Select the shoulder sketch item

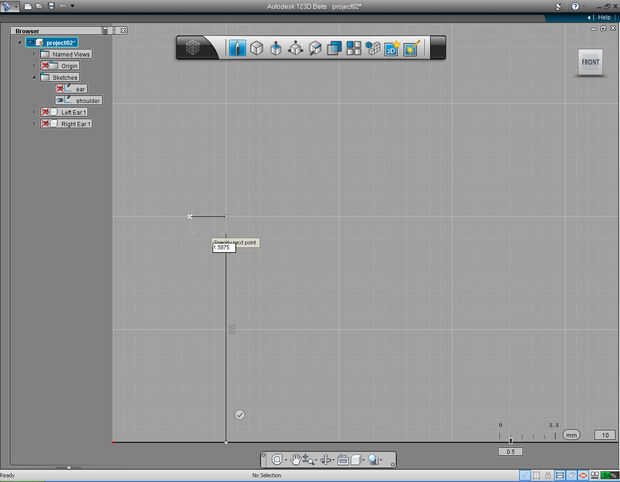79,100
